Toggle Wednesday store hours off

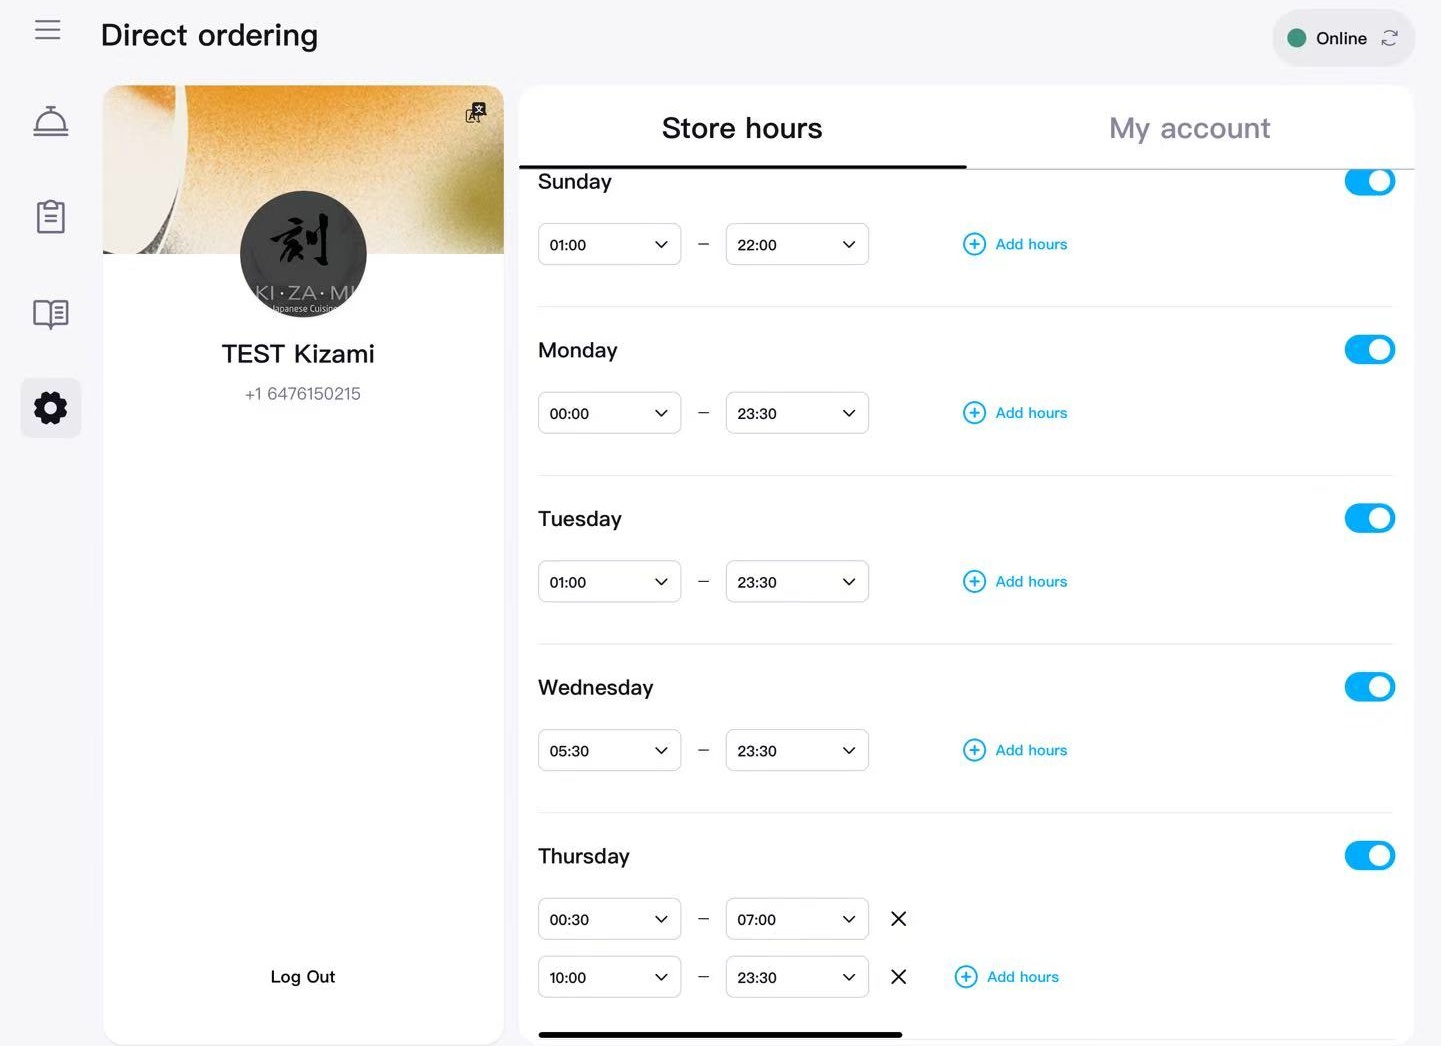coord(1370,687)
